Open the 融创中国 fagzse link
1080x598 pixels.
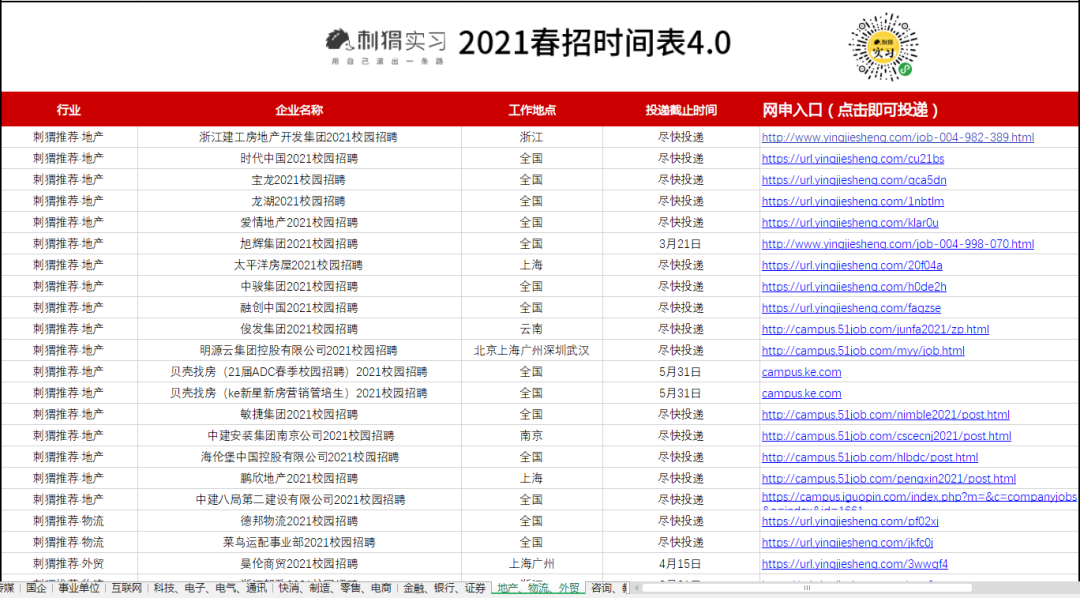point(851,308)
